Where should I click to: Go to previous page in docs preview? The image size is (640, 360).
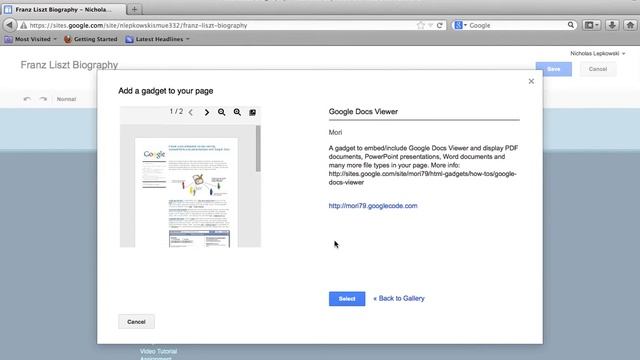[x=191, y=112]
